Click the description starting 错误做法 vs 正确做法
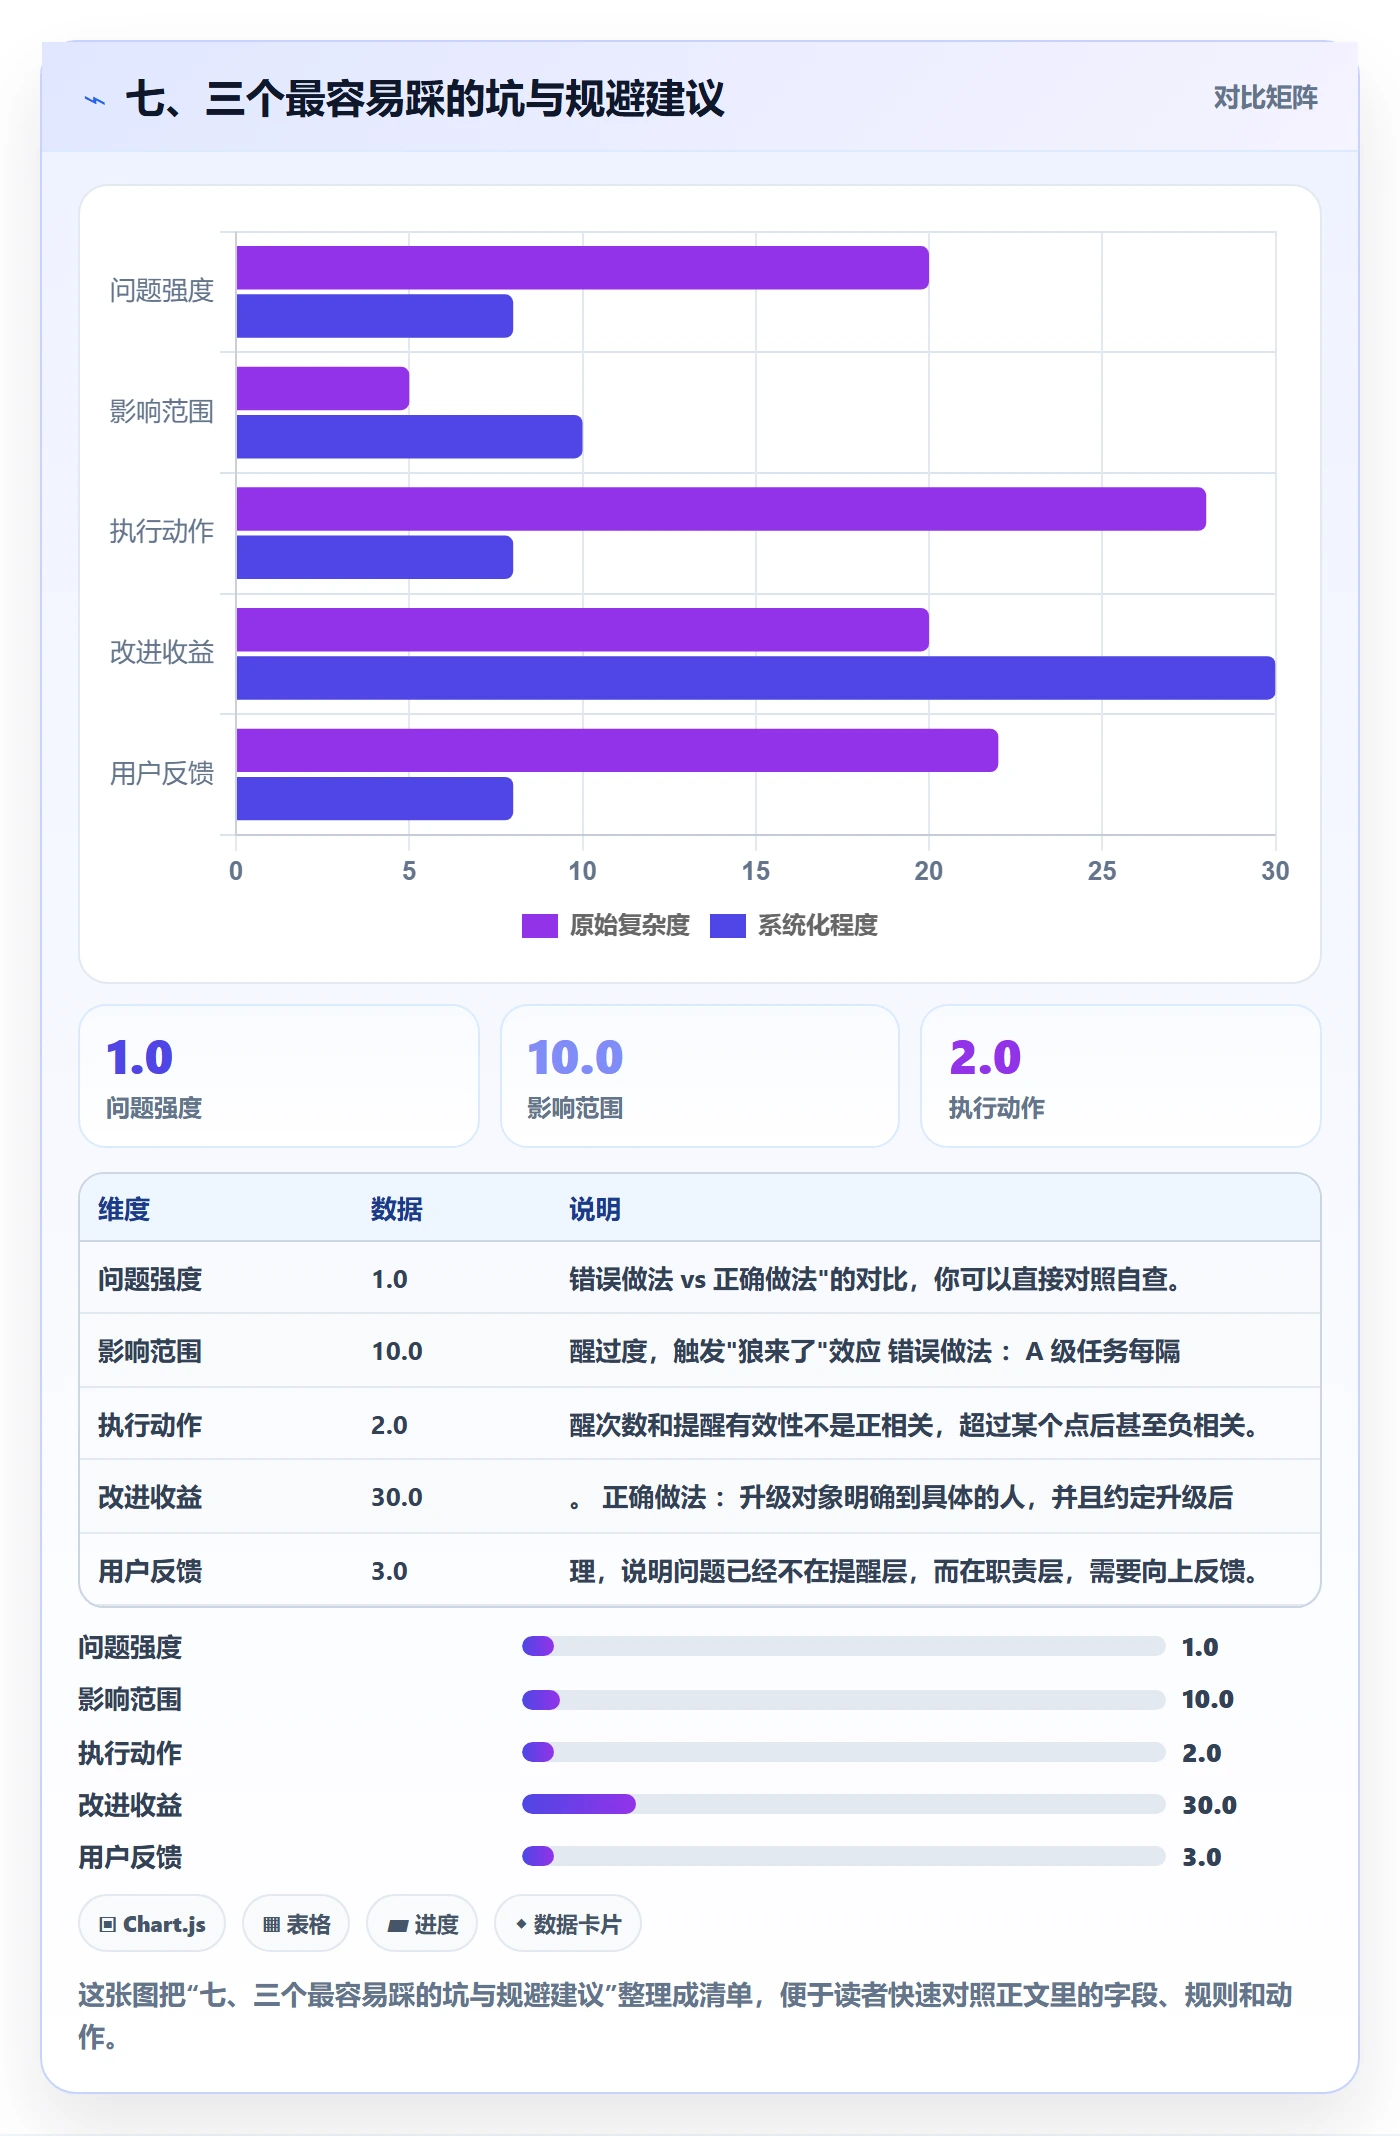The height and width of the screenshot is (2136, 1400). pyautogui.click(x=879, y=1279)
